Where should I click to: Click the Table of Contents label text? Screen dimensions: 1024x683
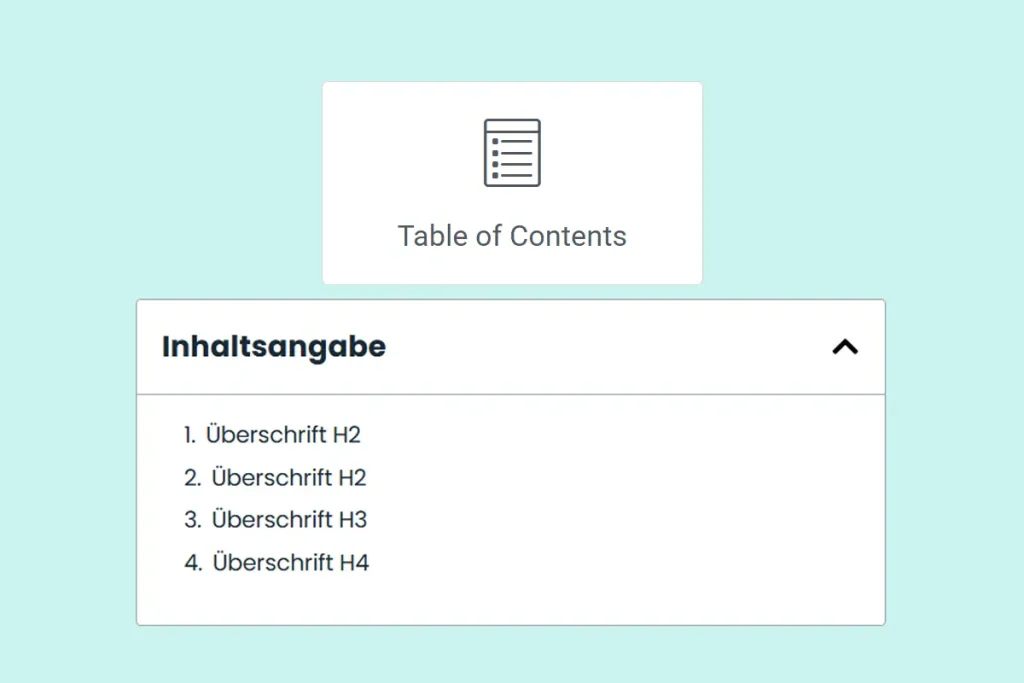coord(512,236)
